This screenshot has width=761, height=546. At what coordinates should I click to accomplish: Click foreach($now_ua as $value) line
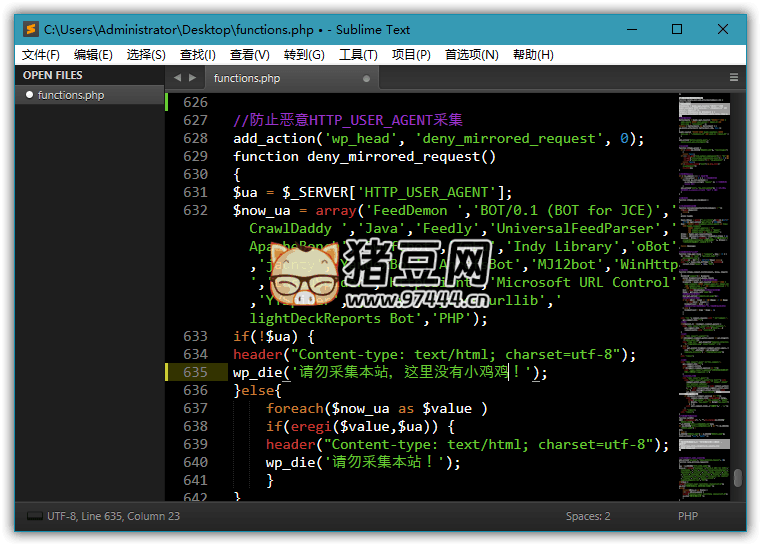click(376, 409)
